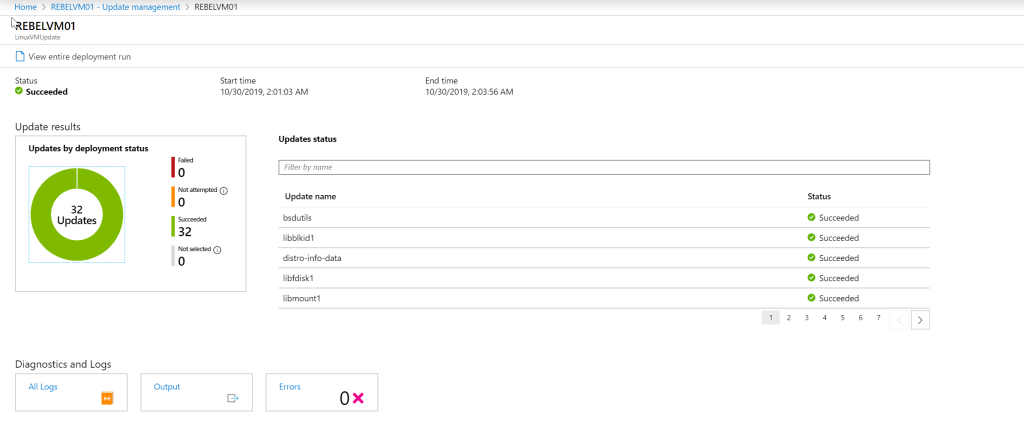Click the Output export icon
This screenshot has width=1024, height=447.
click(x=233, y=398)
